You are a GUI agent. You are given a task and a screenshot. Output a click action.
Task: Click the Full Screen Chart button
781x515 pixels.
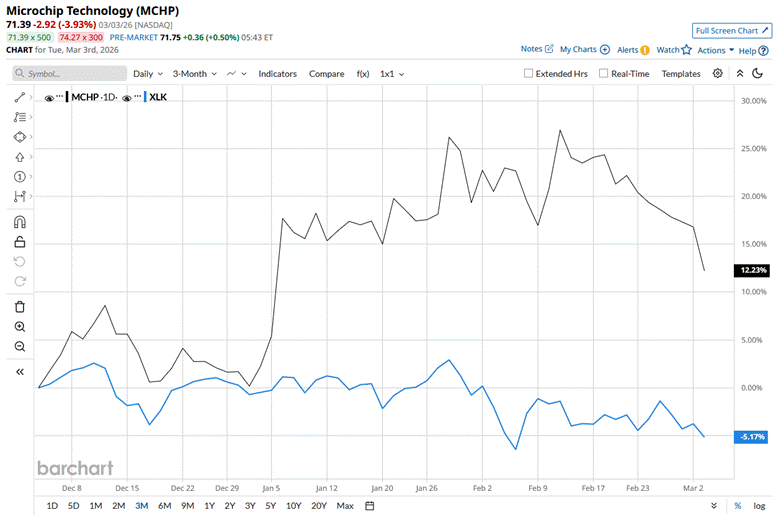[732, 31]
